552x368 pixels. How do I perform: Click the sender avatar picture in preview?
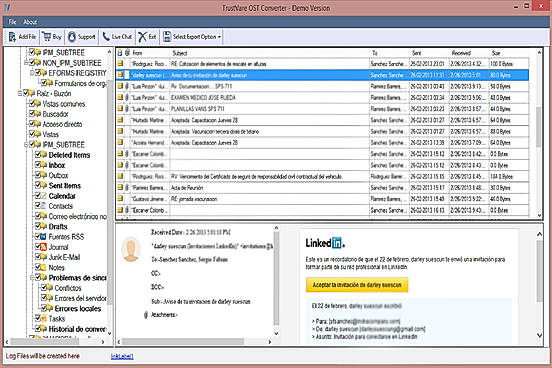coord(131,249)
